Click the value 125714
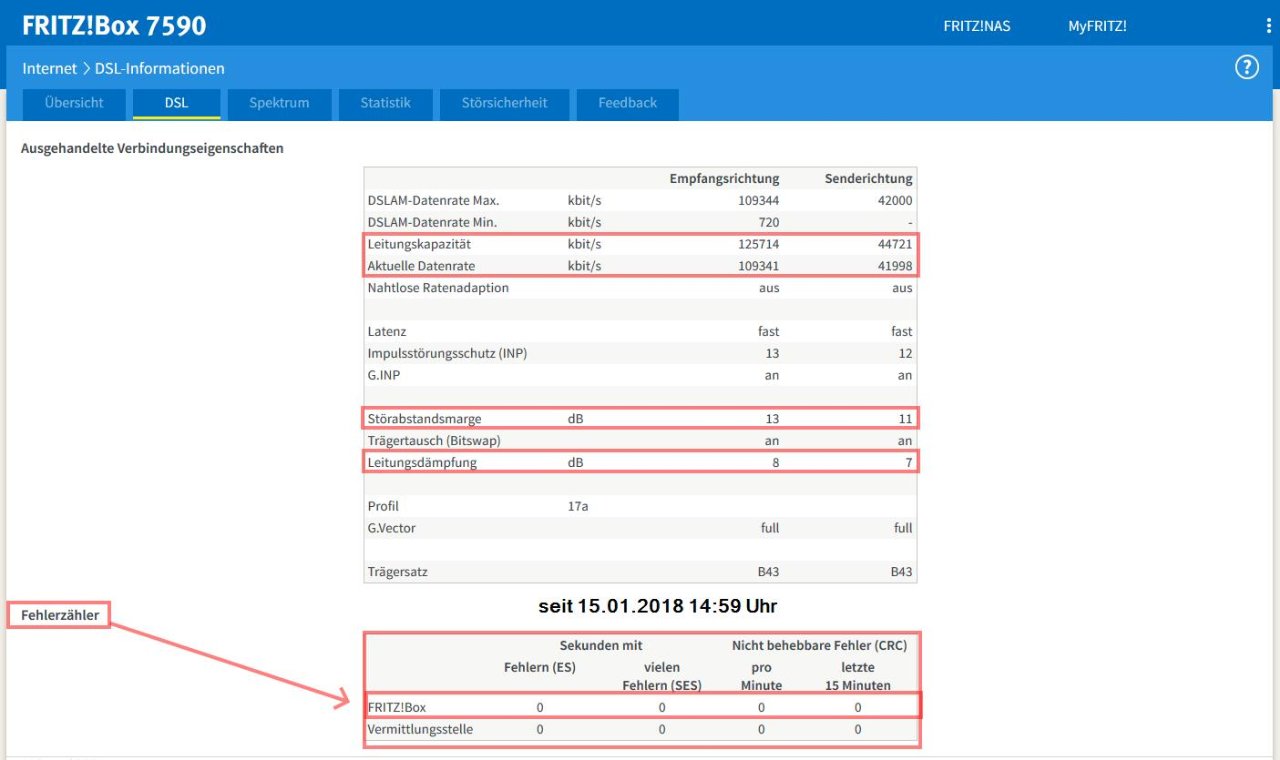Image resolution: width=1280 pixels, height=760 pixels. pos(758,244)
